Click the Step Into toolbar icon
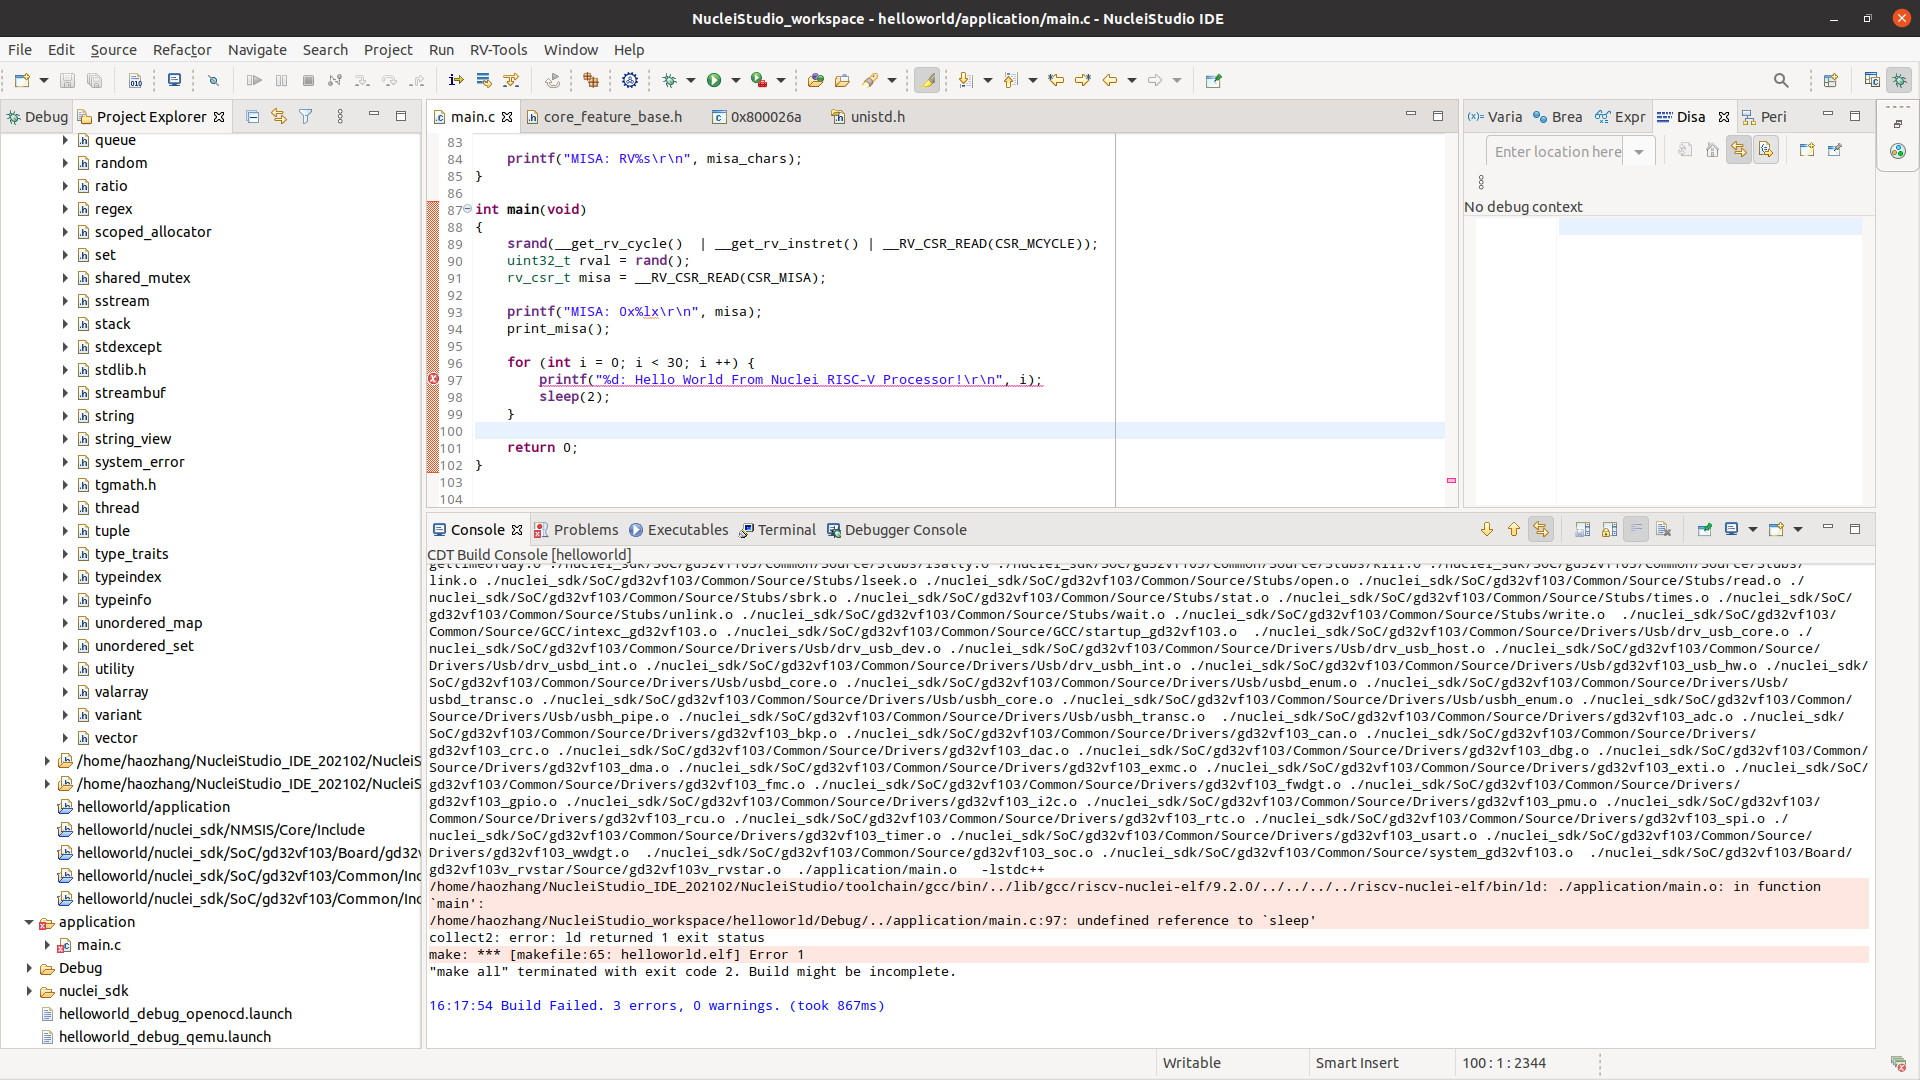 pos(362,81)
